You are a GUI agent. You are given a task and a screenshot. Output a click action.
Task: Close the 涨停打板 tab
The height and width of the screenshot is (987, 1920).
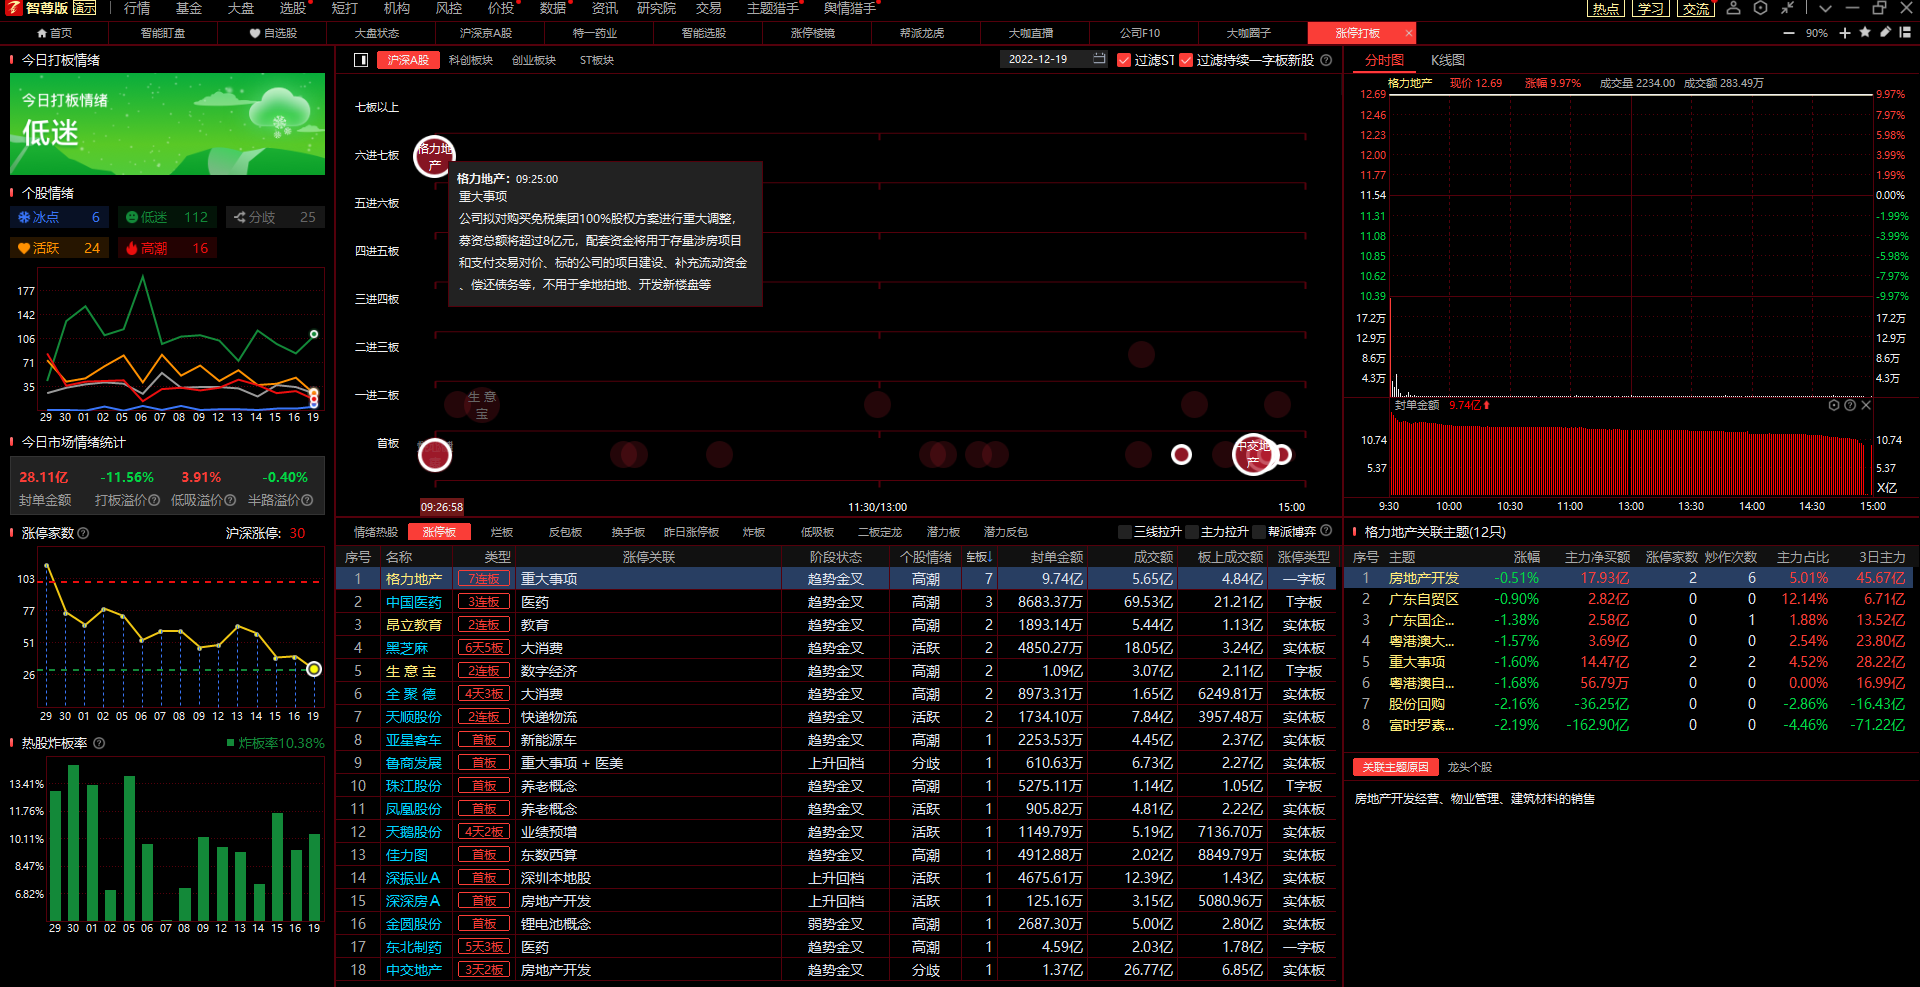(1409, 33)
